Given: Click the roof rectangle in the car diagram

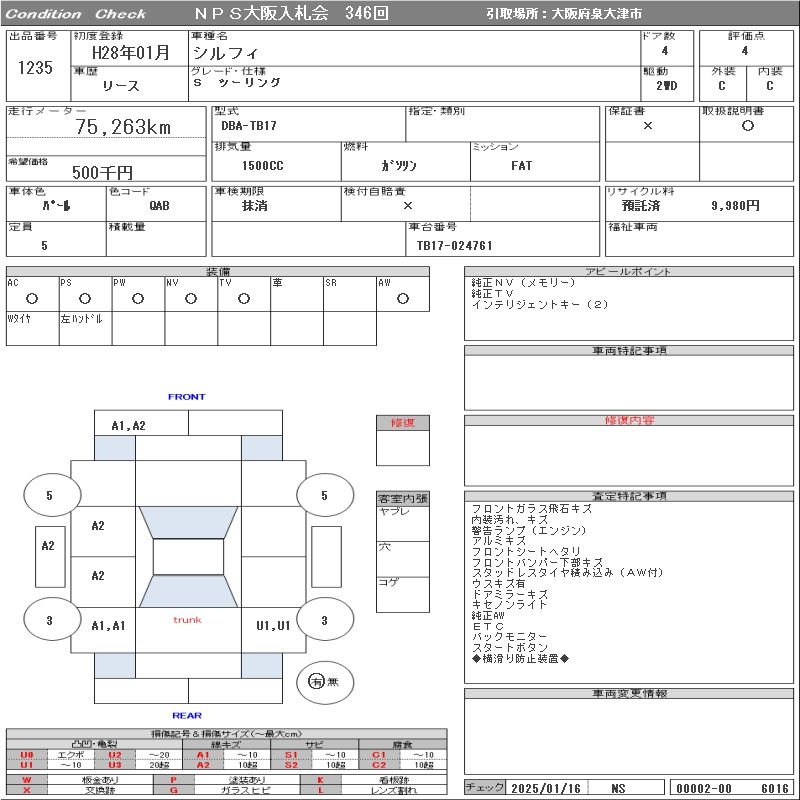Looking at the screenshot, I should pyautogui.click(x=188, y=557).
